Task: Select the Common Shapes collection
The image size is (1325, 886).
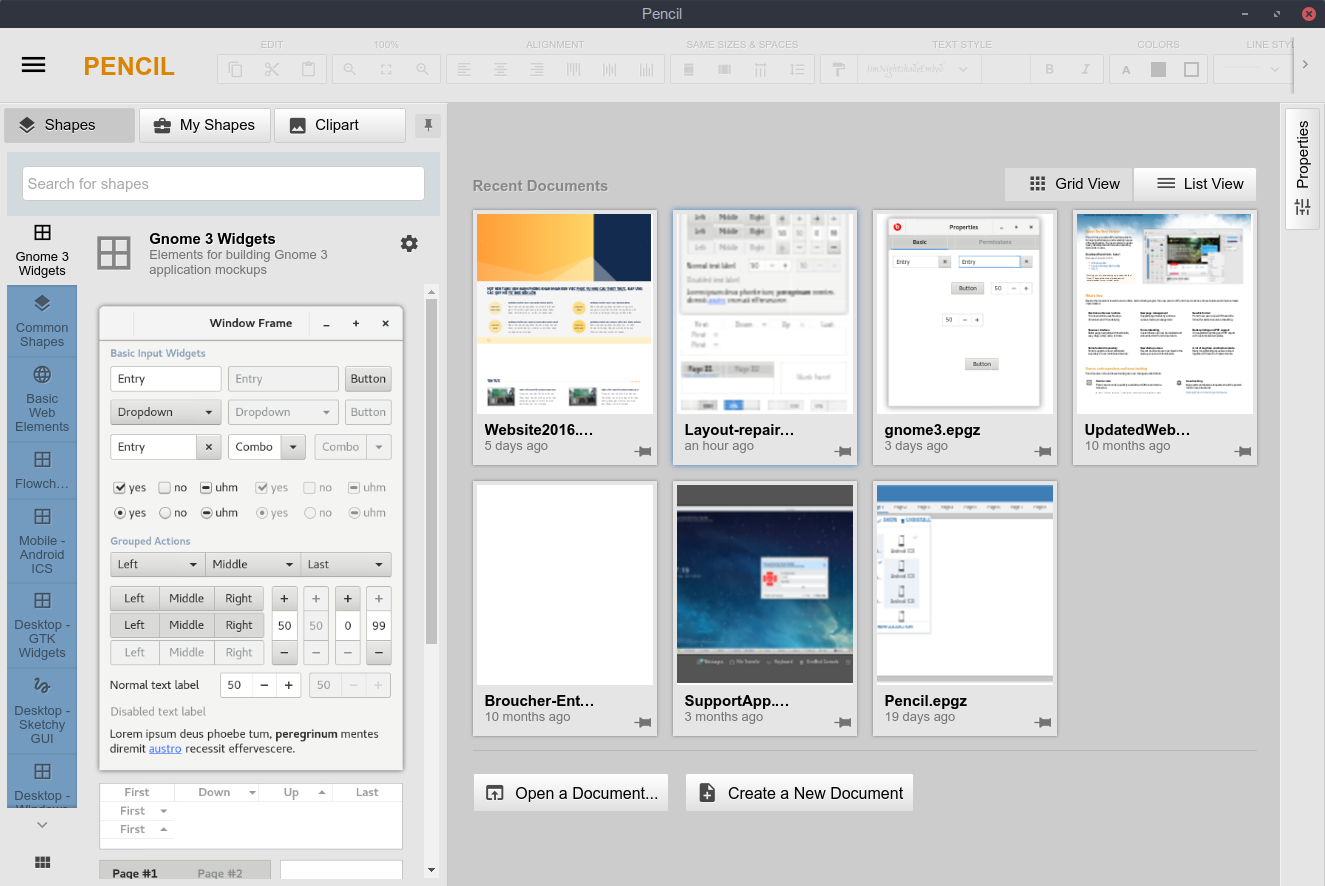Action: [42, 320]
